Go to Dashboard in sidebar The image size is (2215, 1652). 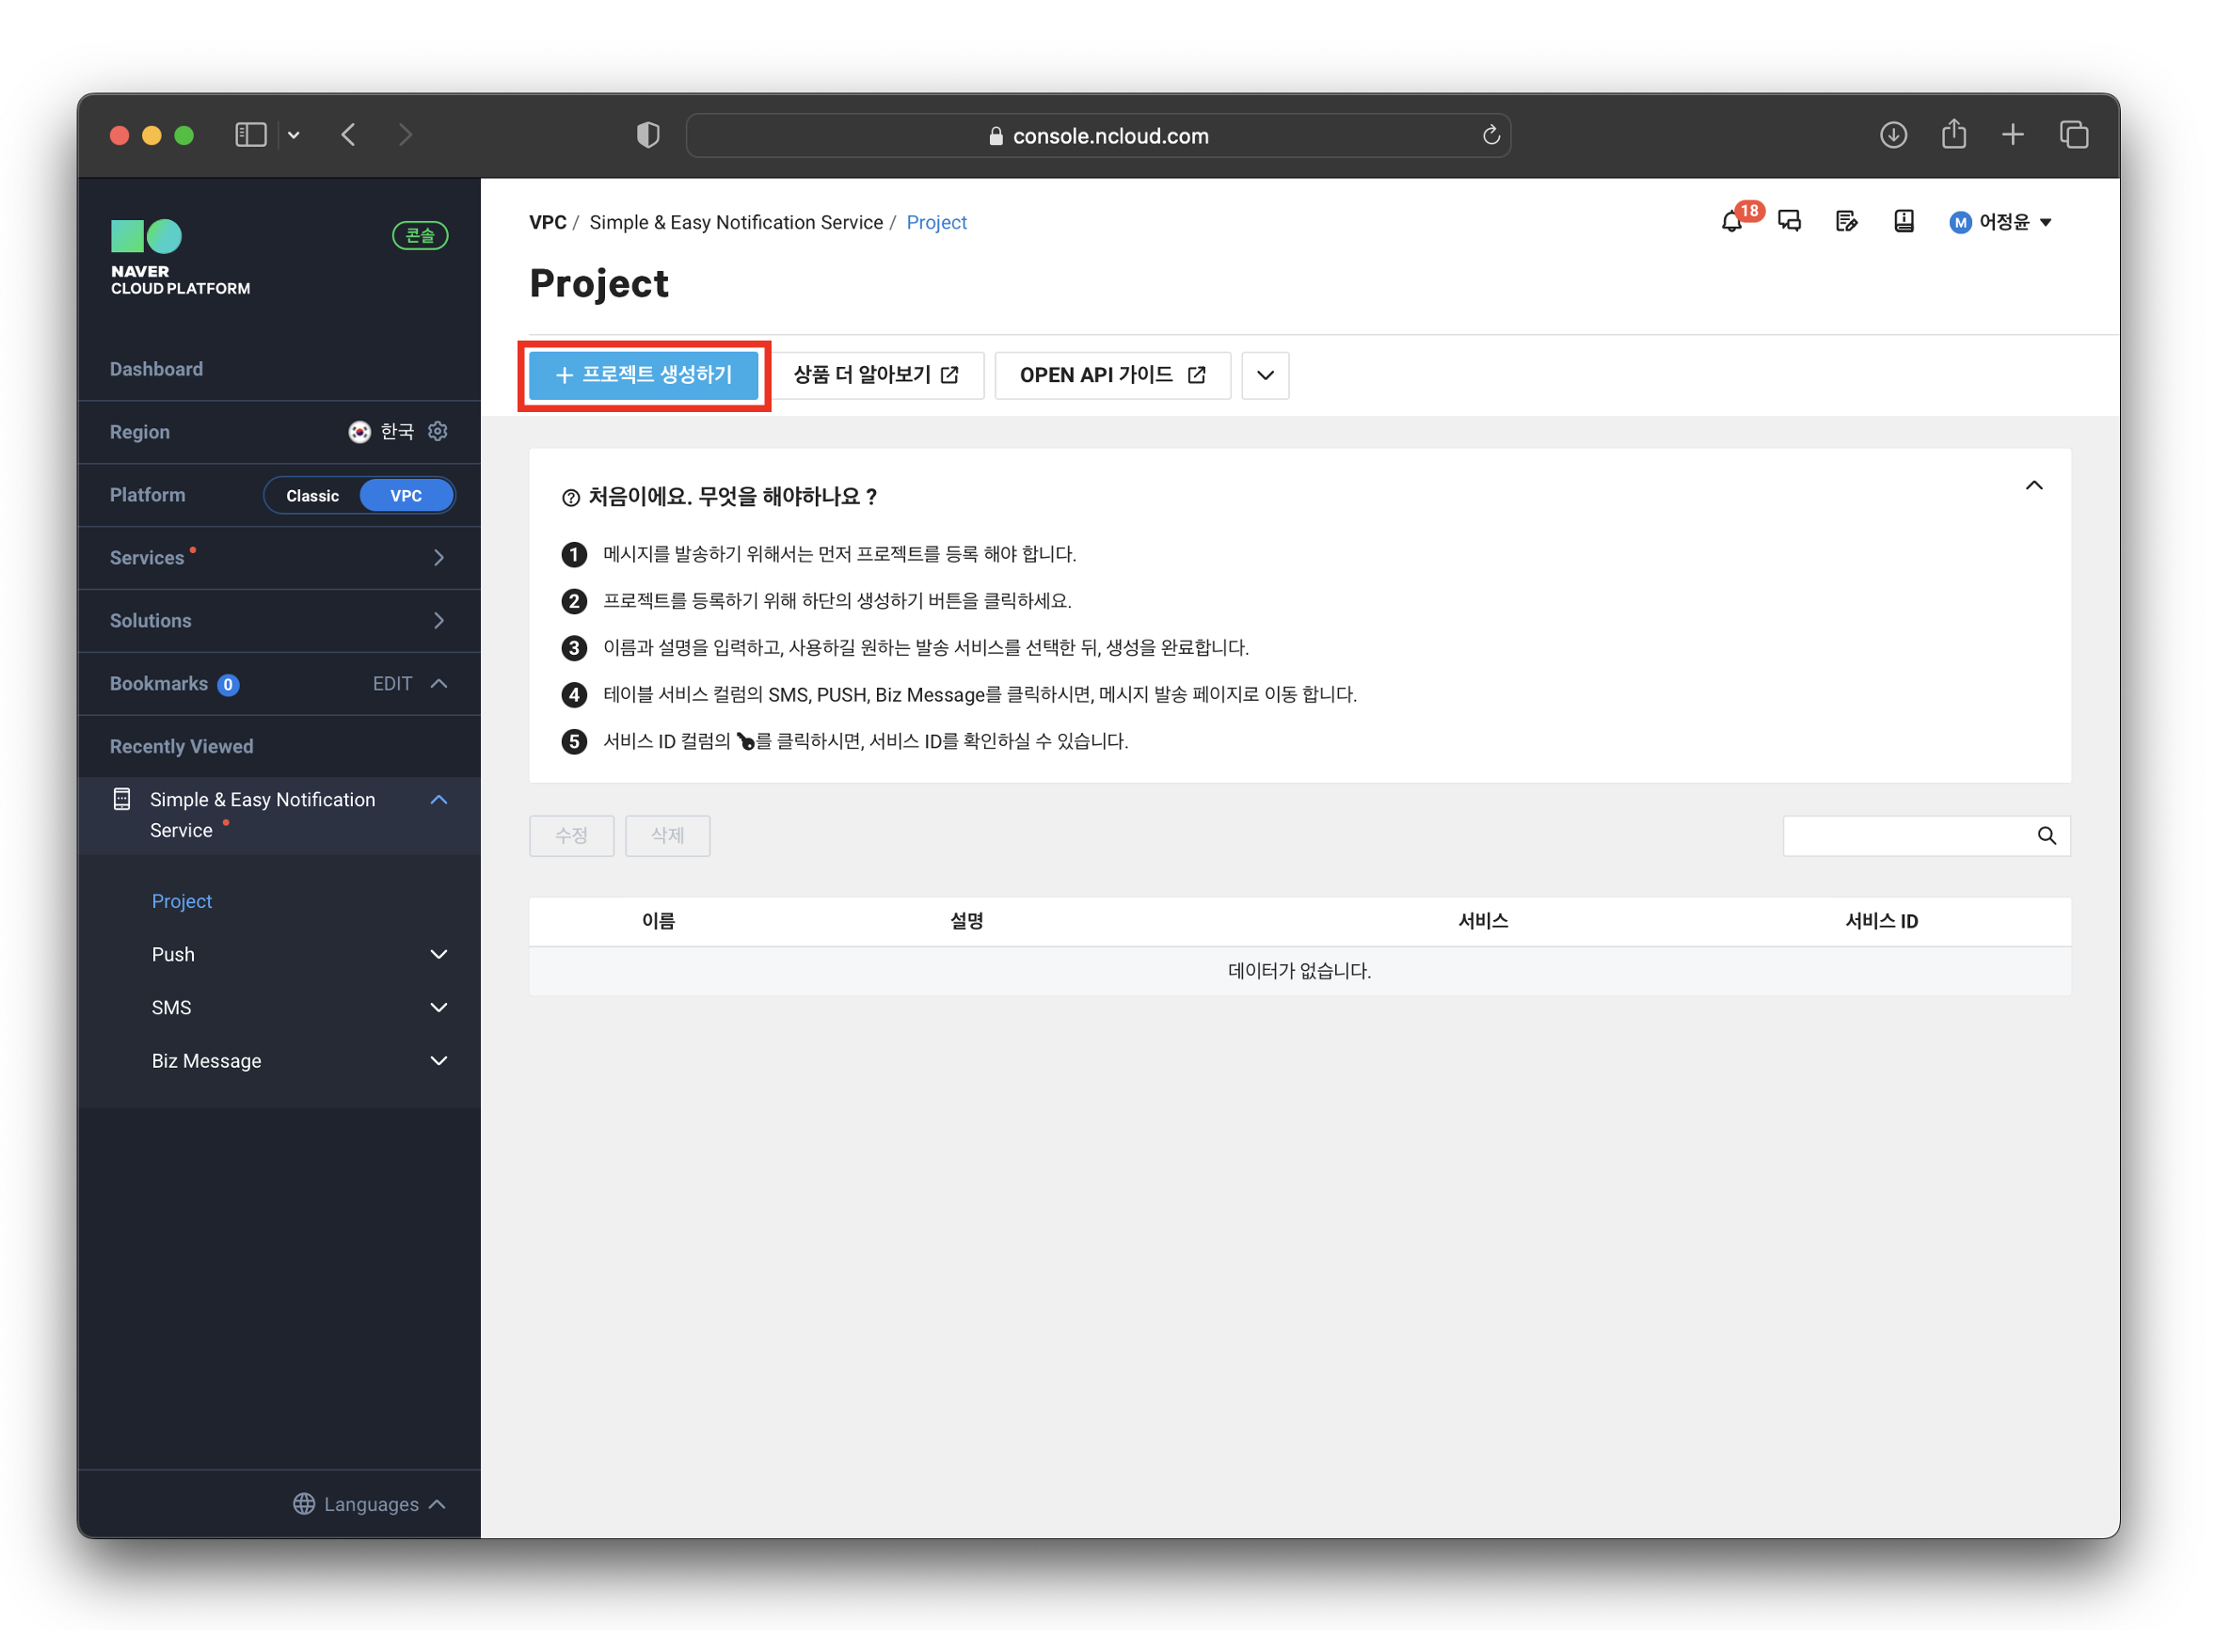click(156, 369)
